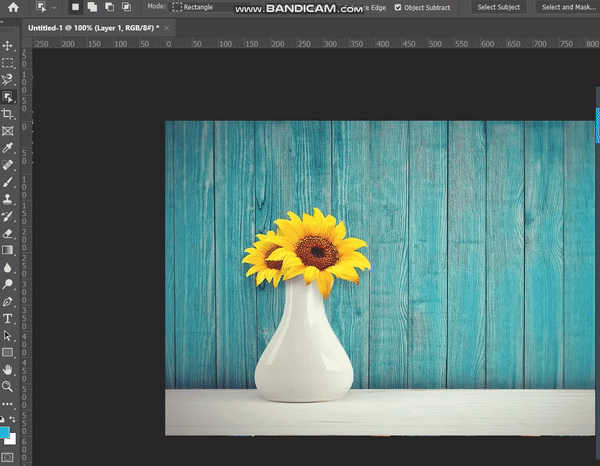
Task: Open the Mode Rectangle dropdown
Action: click(x=210, y=7)
